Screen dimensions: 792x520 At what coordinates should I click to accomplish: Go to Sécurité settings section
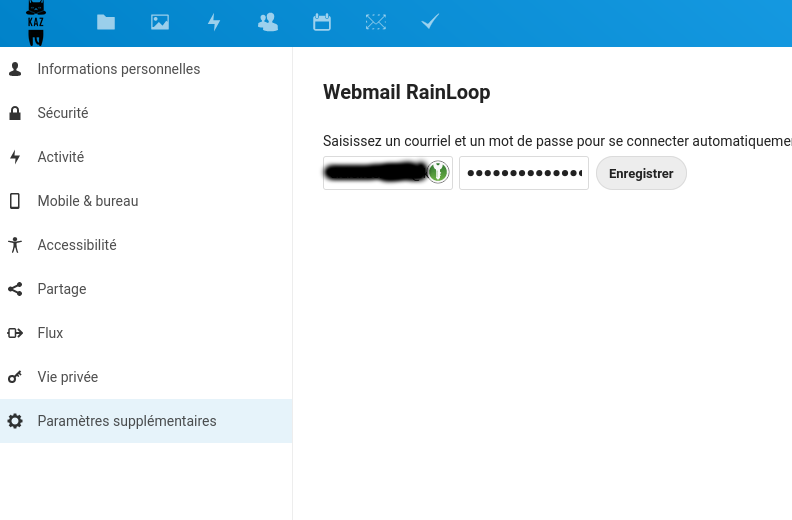(x=63, y=113)
